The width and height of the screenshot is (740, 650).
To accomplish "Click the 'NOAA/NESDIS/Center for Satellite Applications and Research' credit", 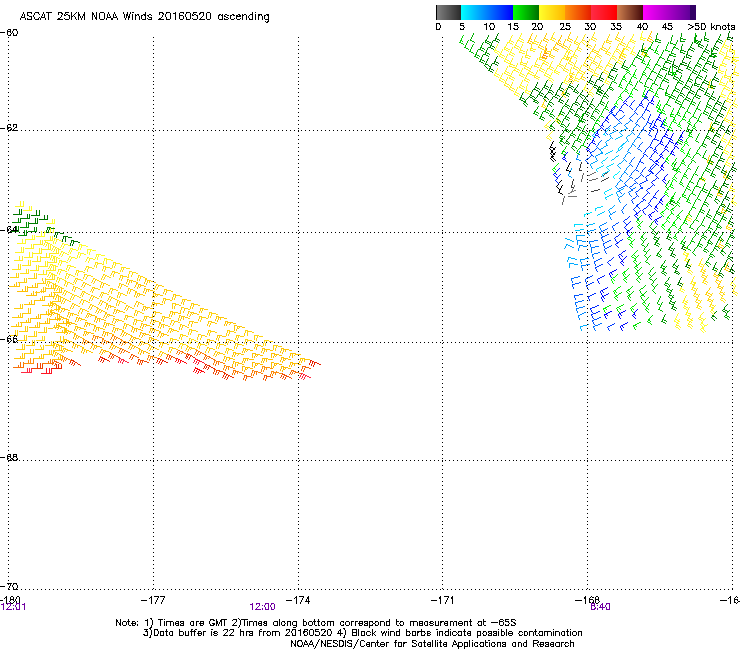I will (x=432, y=644).
